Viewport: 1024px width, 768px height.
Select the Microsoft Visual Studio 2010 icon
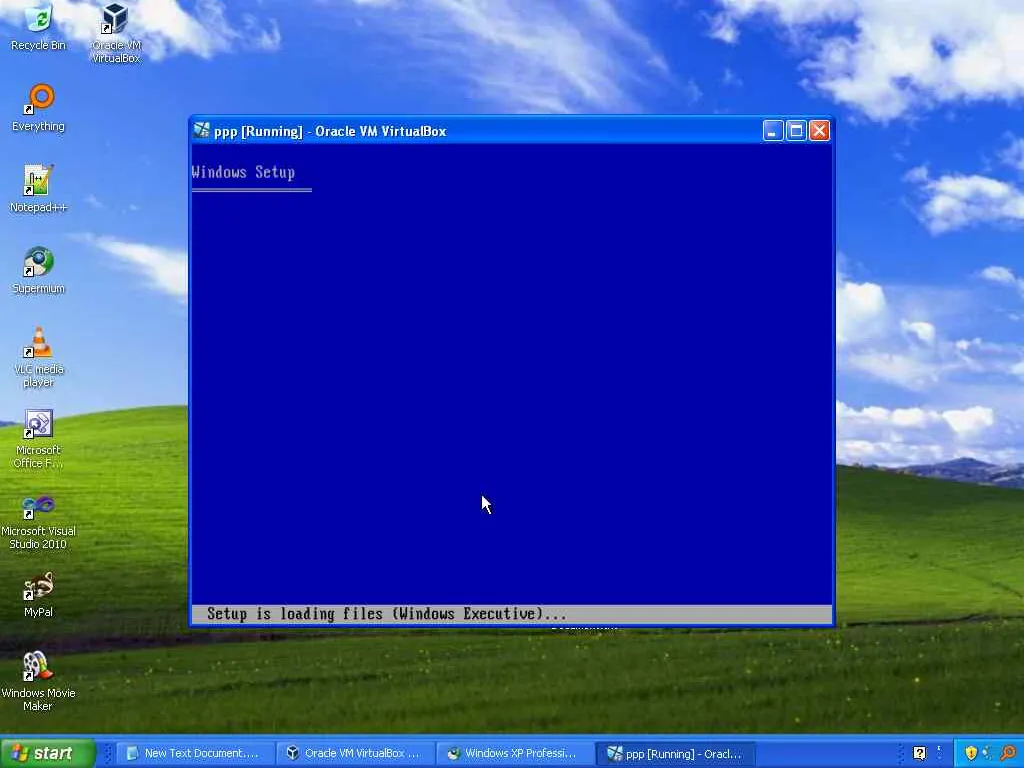tap(38, 522)
